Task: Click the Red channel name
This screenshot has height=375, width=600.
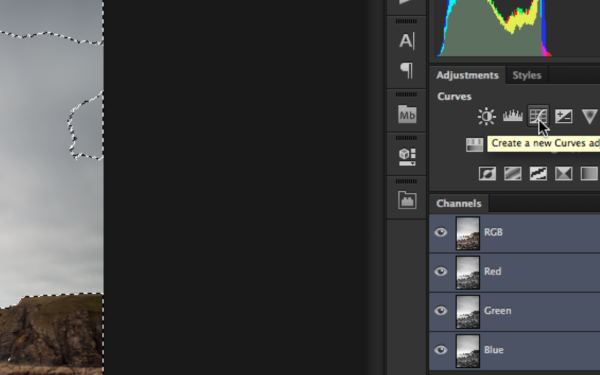Action: pos(492,272)
